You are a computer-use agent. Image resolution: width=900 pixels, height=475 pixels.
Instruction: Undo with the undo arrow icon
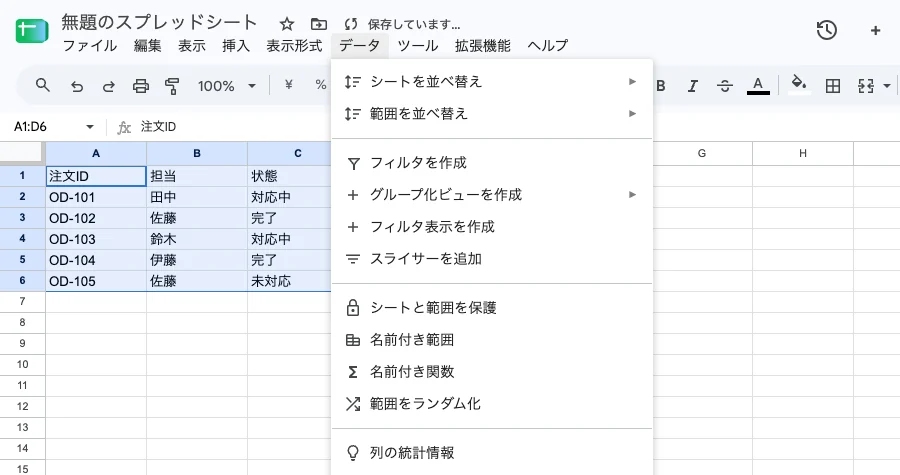(x=76, y=86)
